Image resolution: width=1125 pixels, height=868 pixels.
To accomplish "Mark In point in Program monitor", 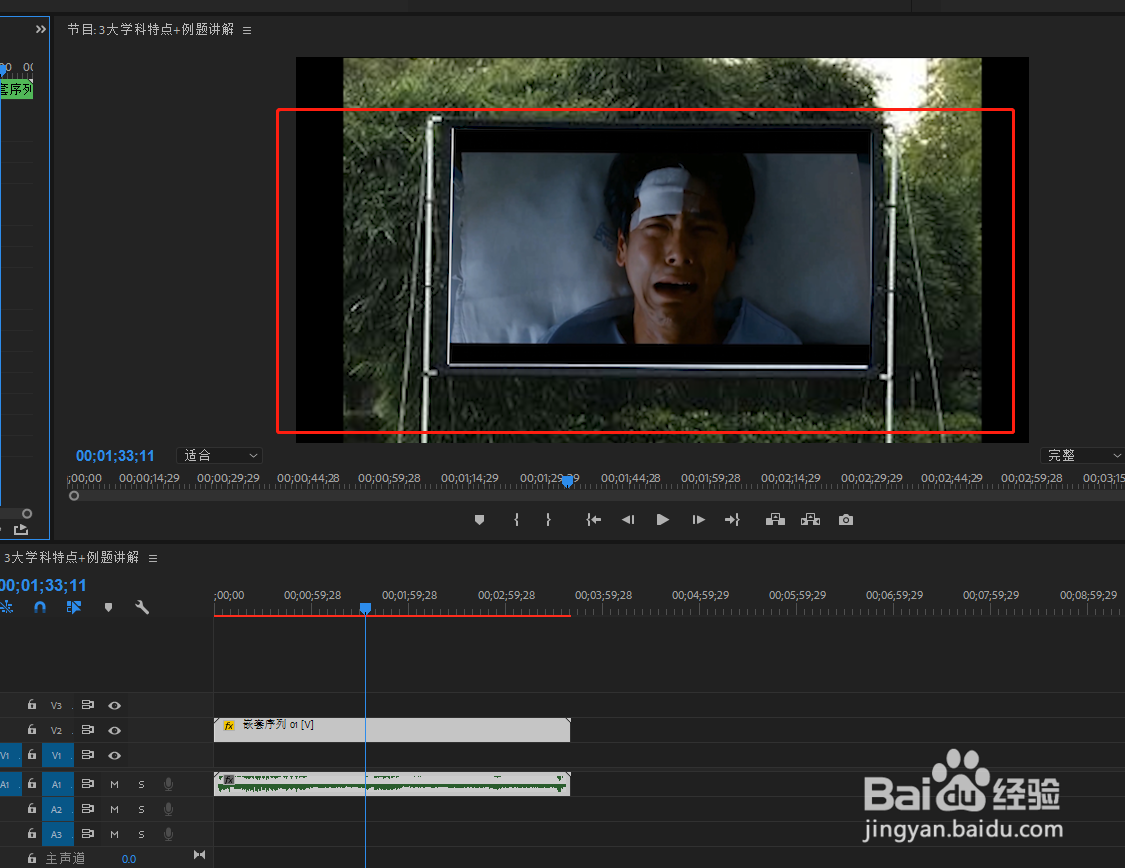I will click(517, 520).
